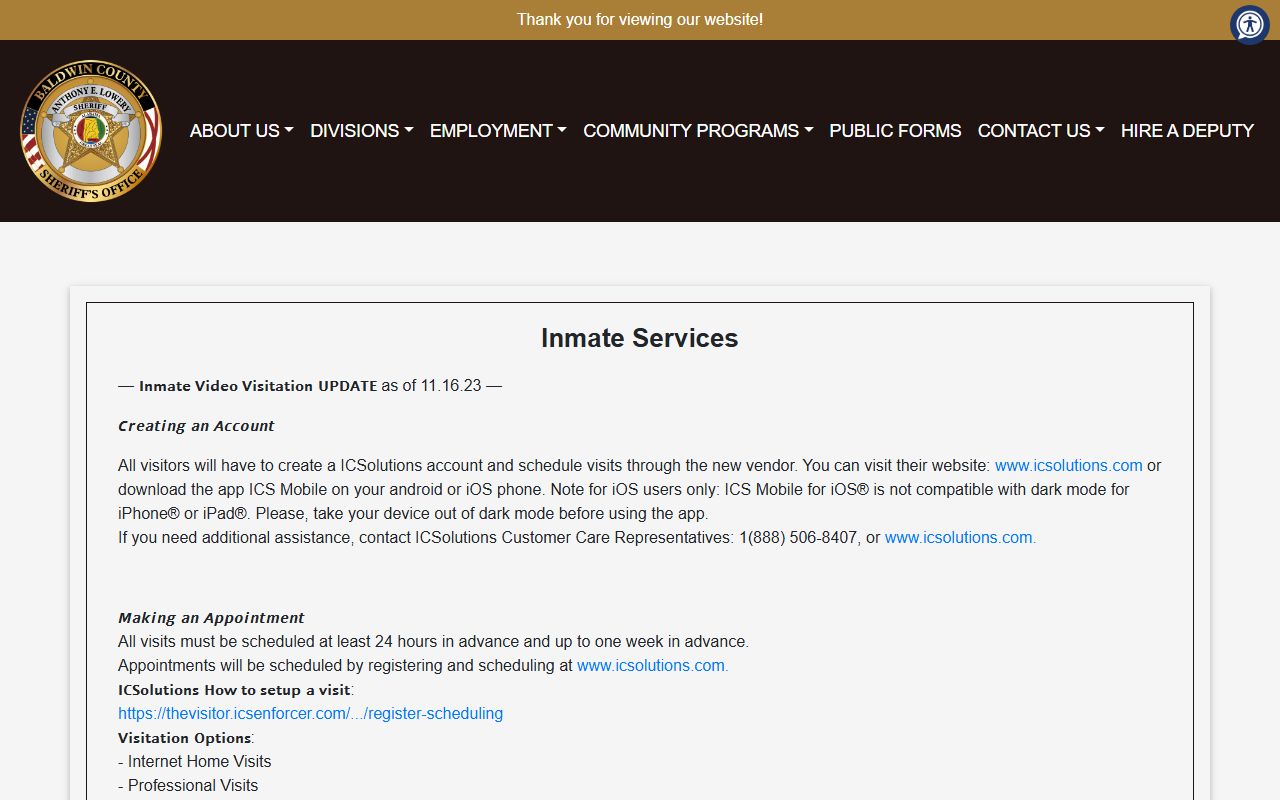Expand the Divisions dropdown menu
The image size is (1280, 800).
tap(361, 131)
